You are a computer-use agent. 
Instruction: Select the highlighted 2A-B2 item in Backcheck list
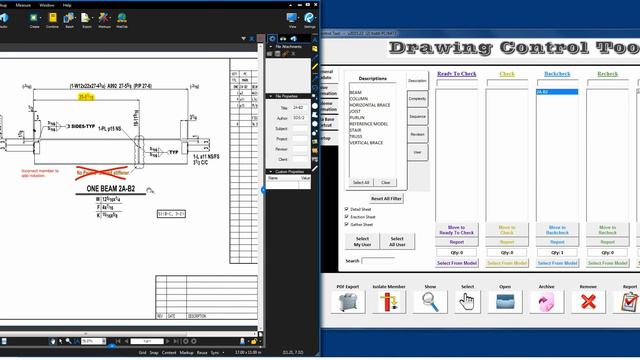pos(557,92)
